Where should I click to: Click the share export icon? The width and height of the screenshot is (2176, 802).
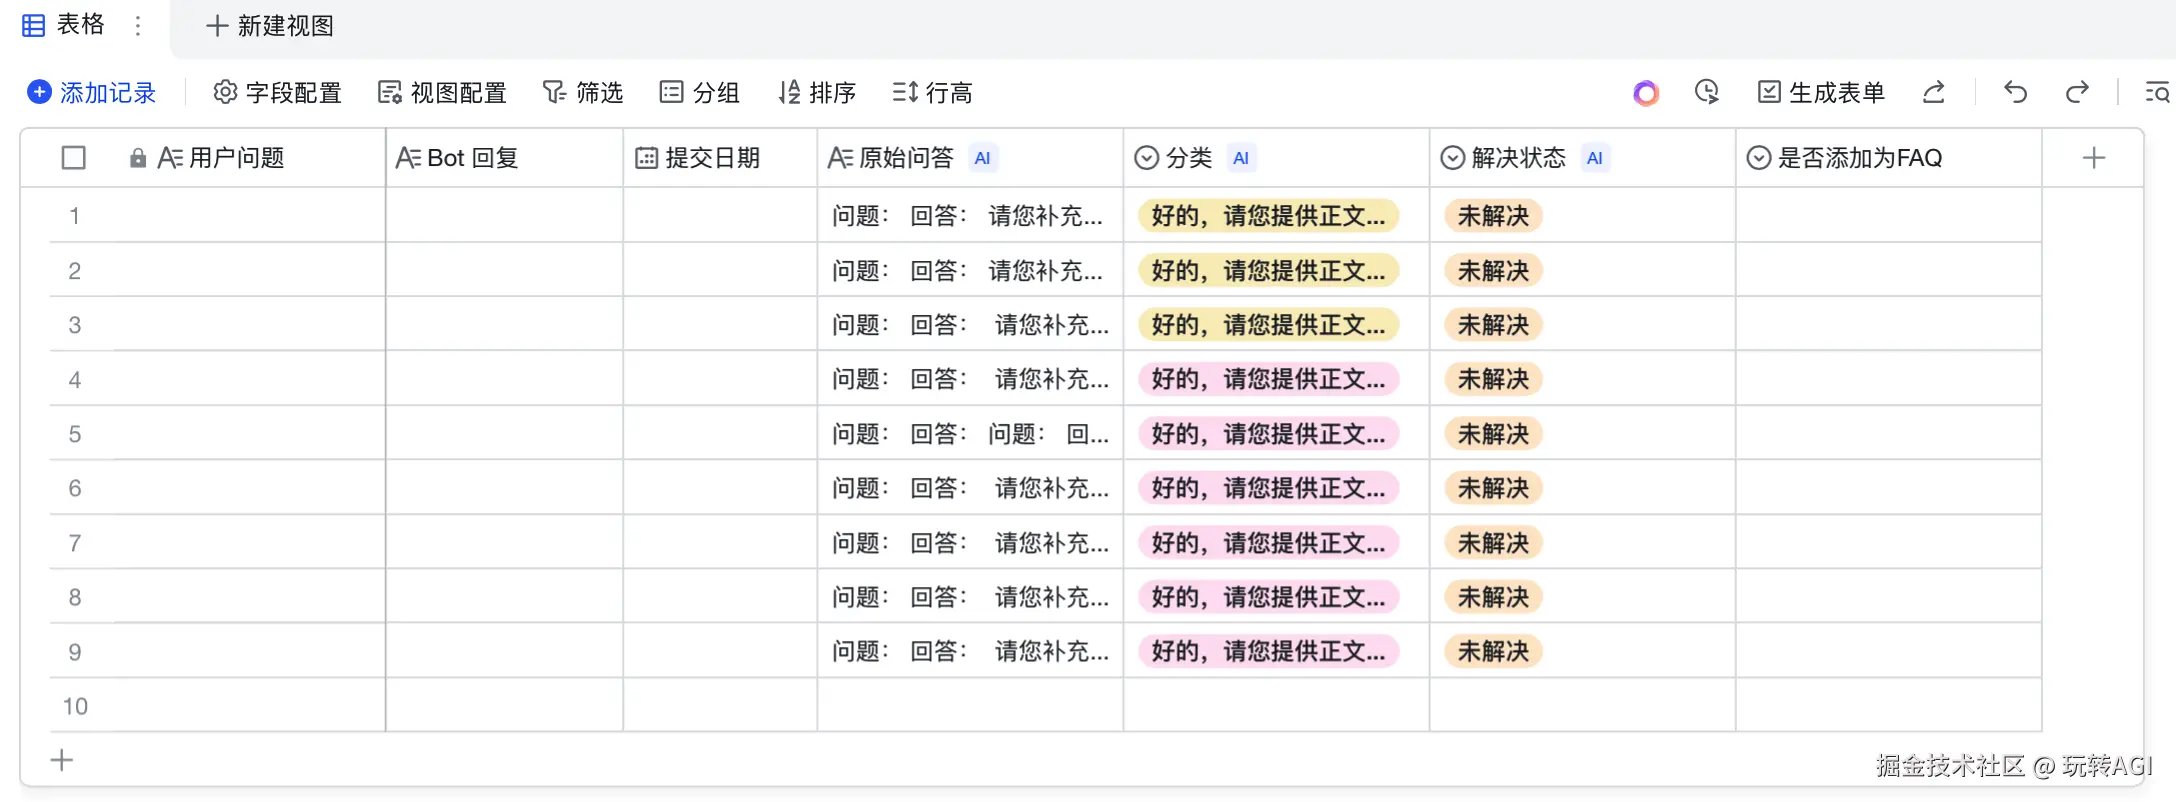[x=1934, y=93]
